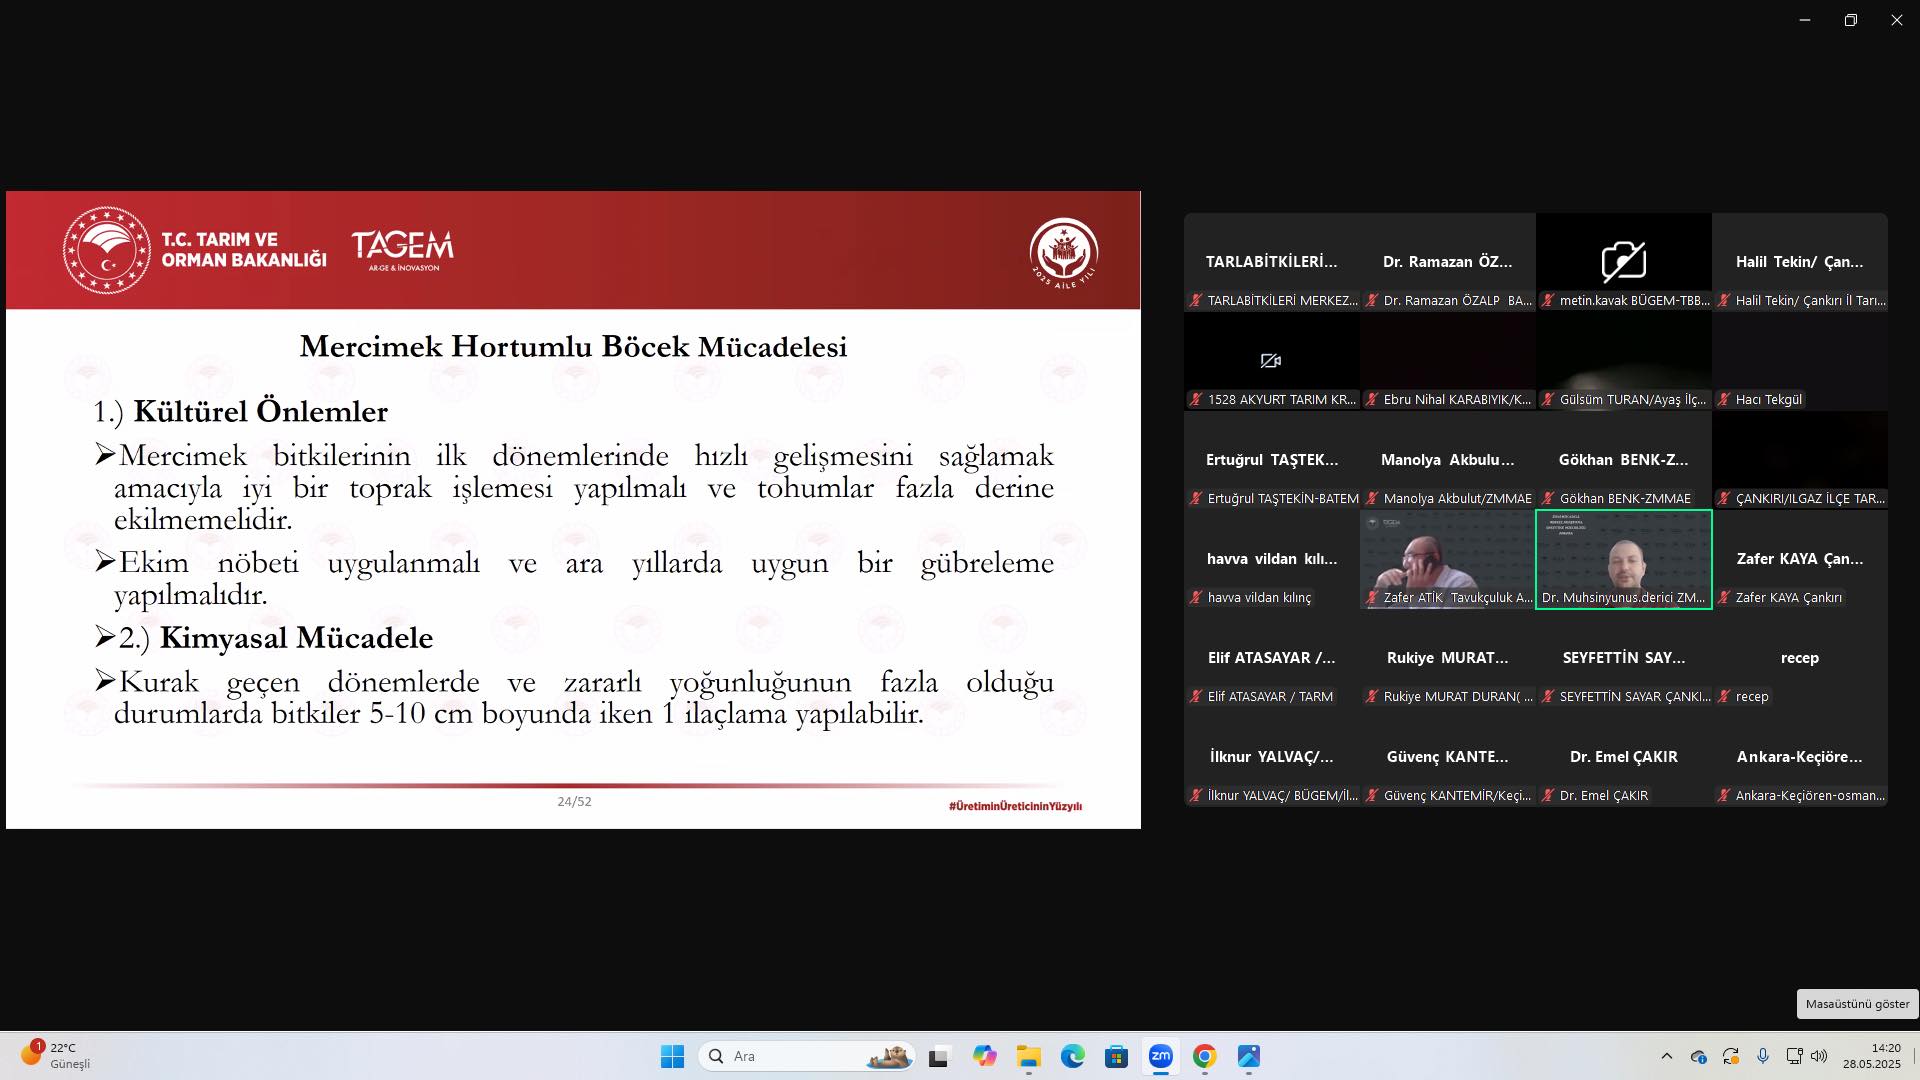Open the Zoom app in the taskbar
The height and width of the screenshot is (1080, 1920).
(x=1160, y=1056)
